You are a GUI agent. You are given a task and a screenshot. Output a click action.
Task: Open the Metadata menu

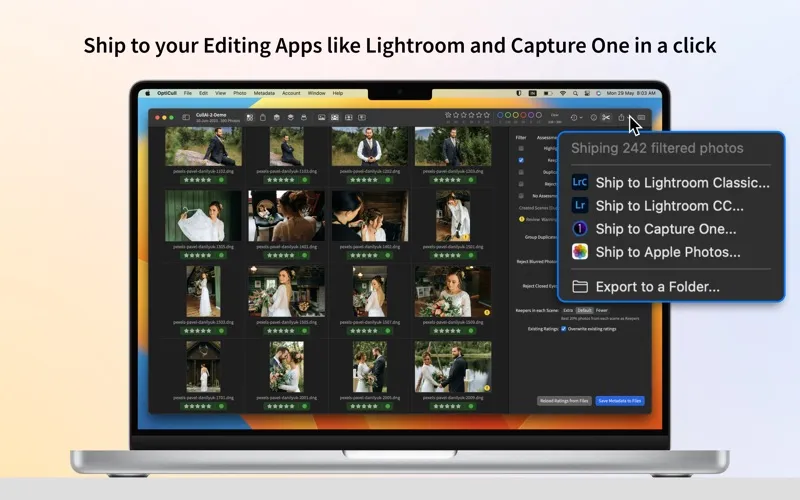coord(264,93)
